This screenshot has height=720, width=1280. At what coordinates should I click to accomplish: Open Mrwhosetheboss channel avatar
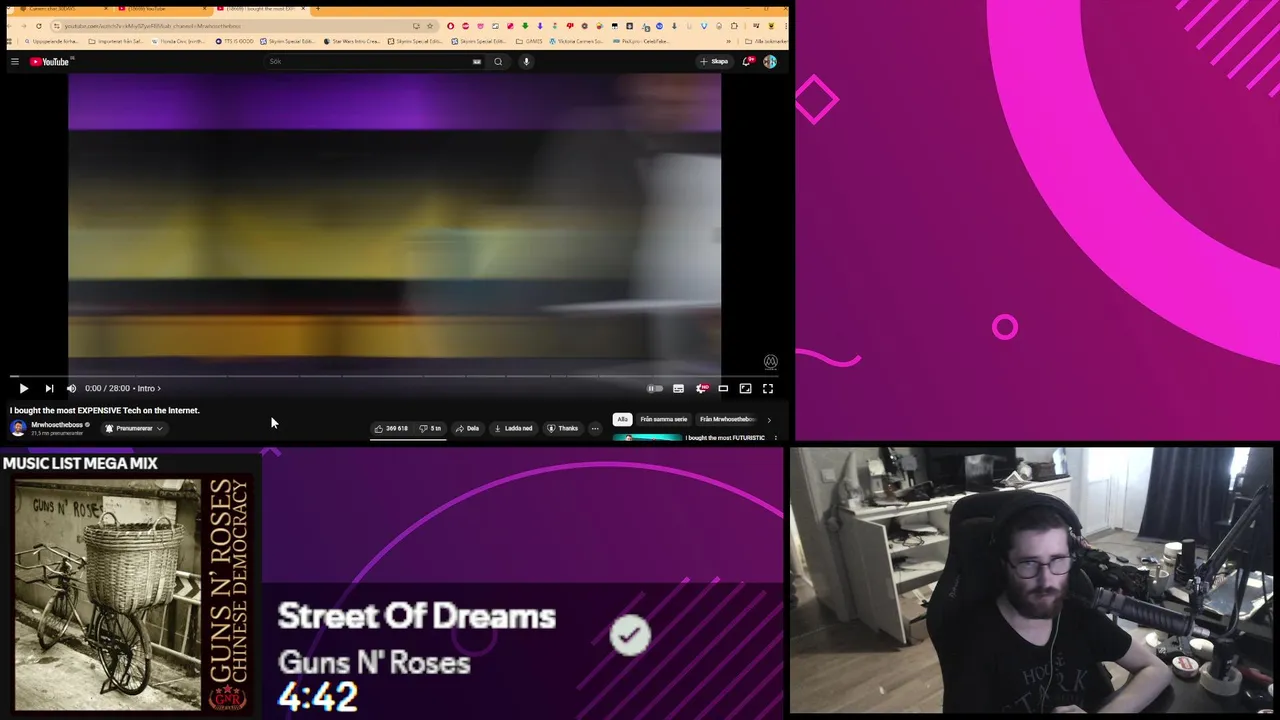[x=18, y=428]
